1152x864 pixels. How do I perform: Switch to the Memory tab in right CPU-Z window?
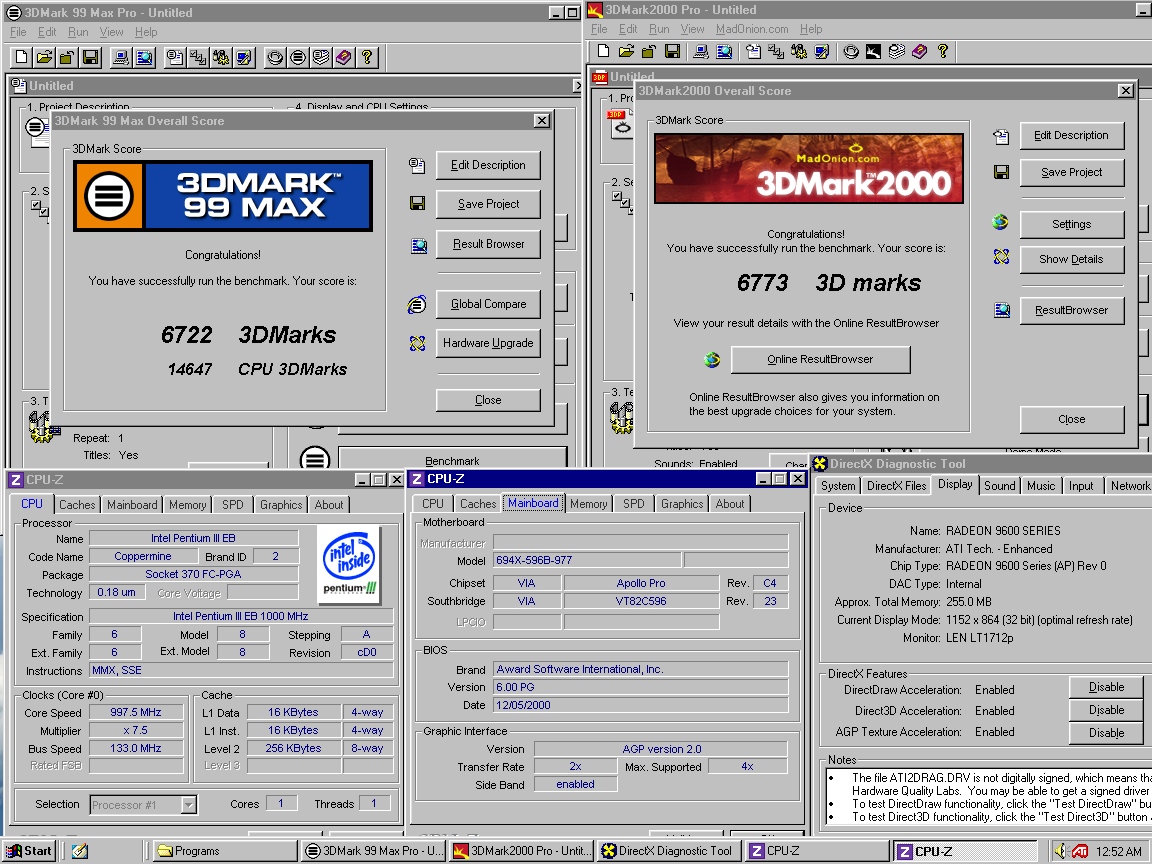[x=588, y=504]
